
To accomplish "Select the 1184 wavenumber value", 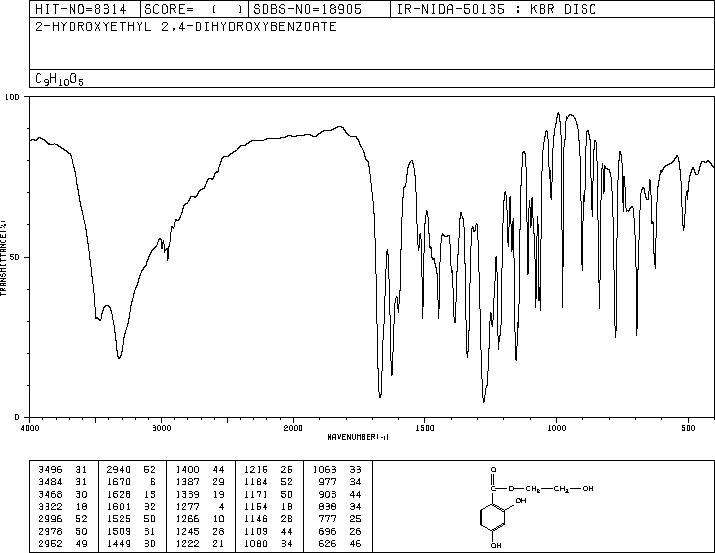I will (256, 482).
